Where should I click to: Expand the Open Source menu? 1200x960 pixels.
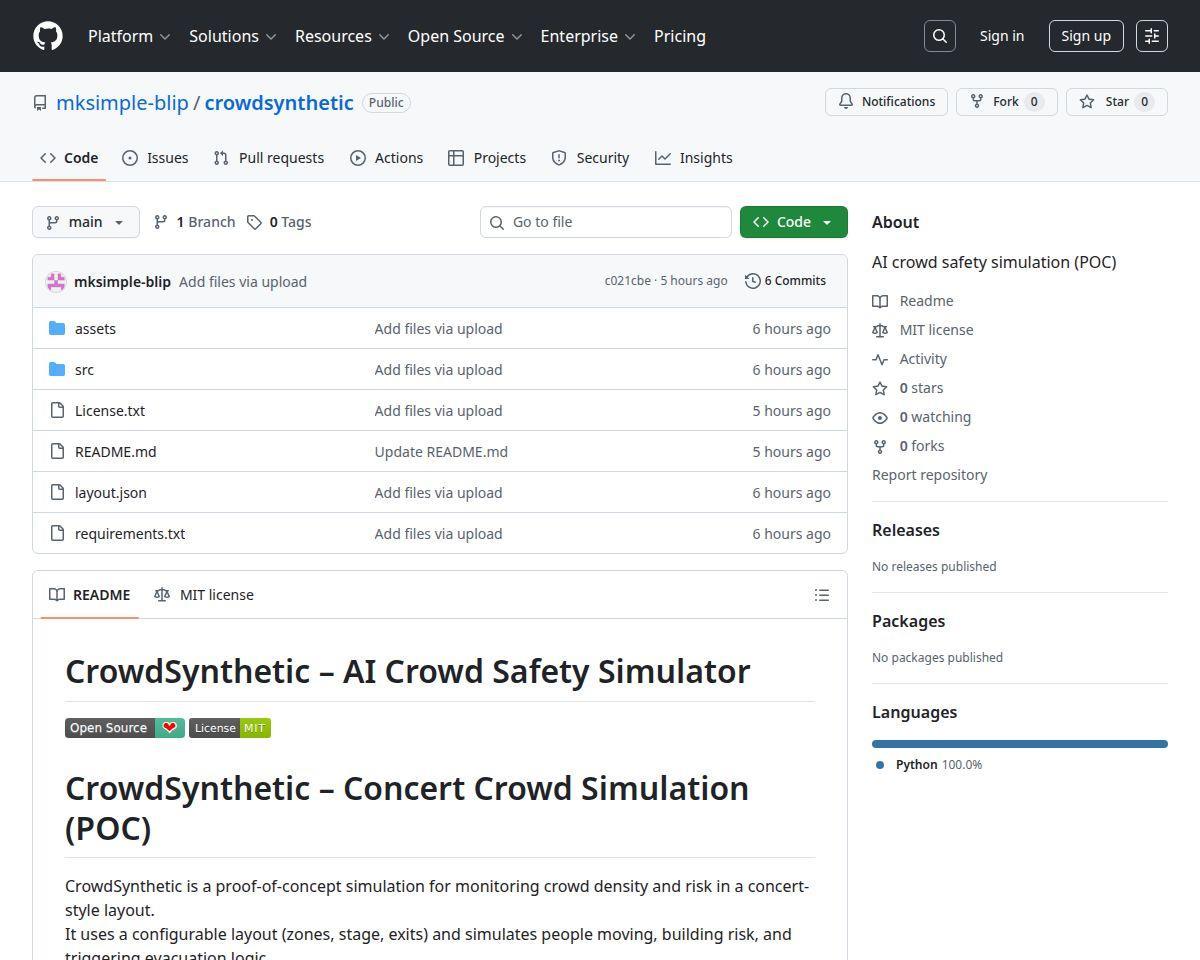coord(465,36)
